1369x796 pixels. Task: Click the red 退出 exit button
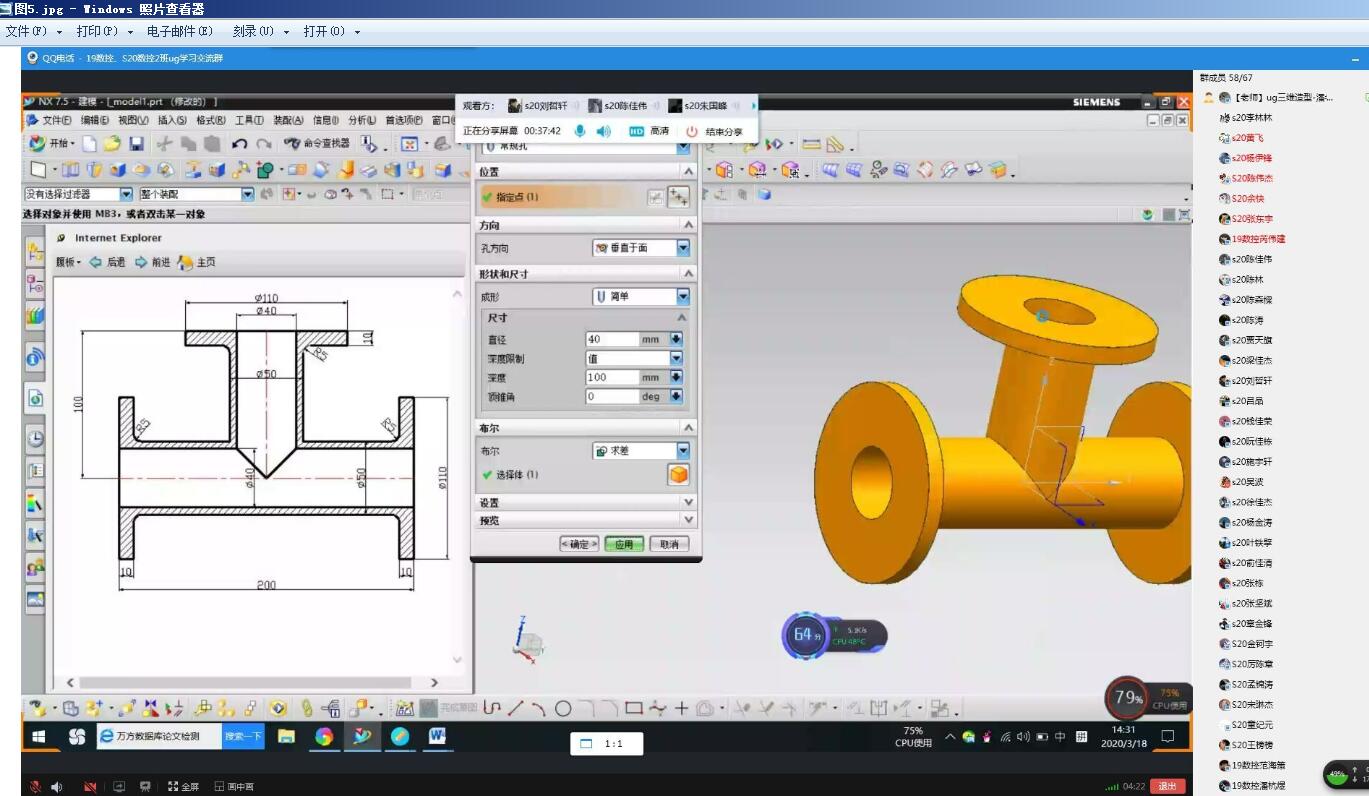pos(1167,786)
